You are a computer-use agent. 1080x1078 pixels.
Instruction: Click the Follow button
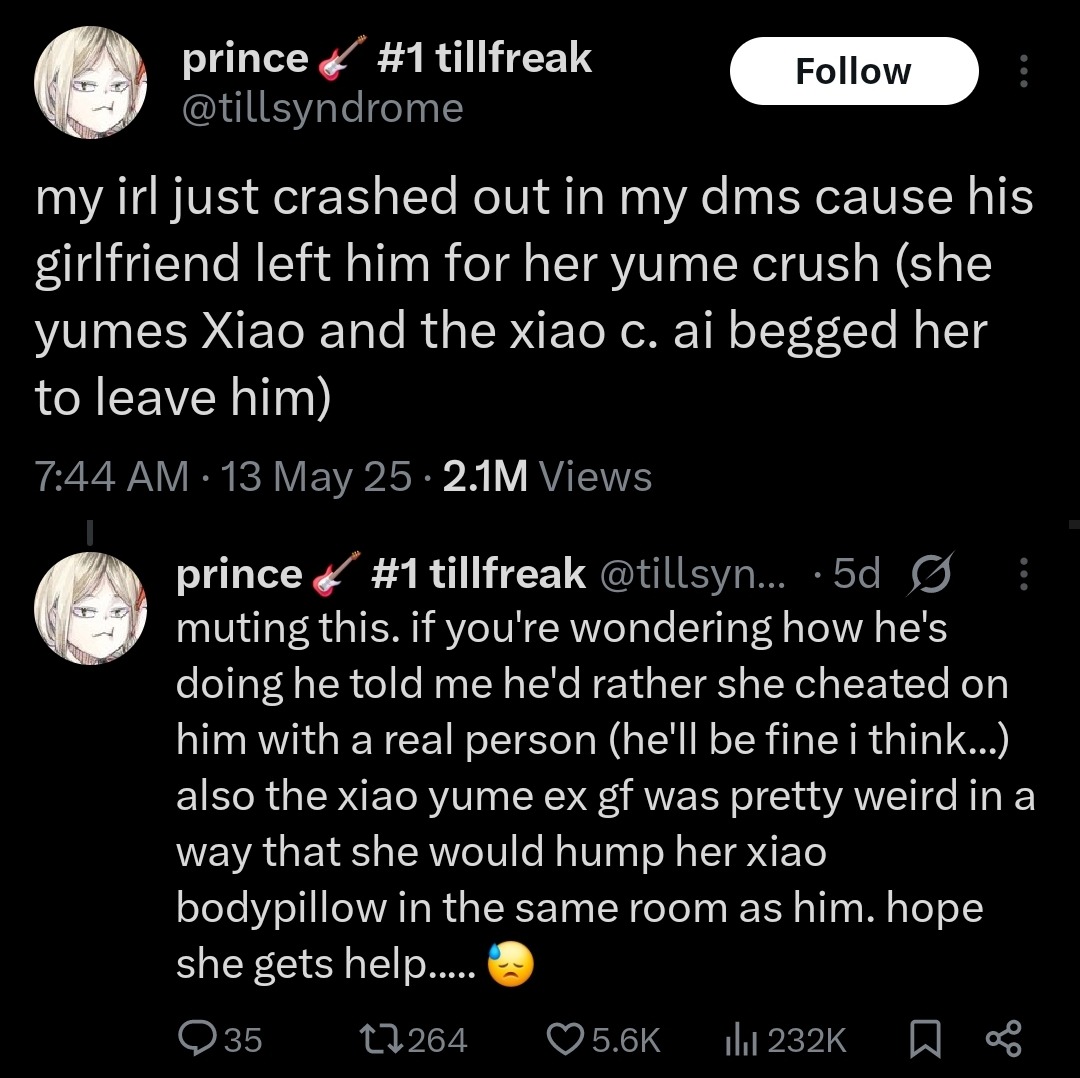853,71
